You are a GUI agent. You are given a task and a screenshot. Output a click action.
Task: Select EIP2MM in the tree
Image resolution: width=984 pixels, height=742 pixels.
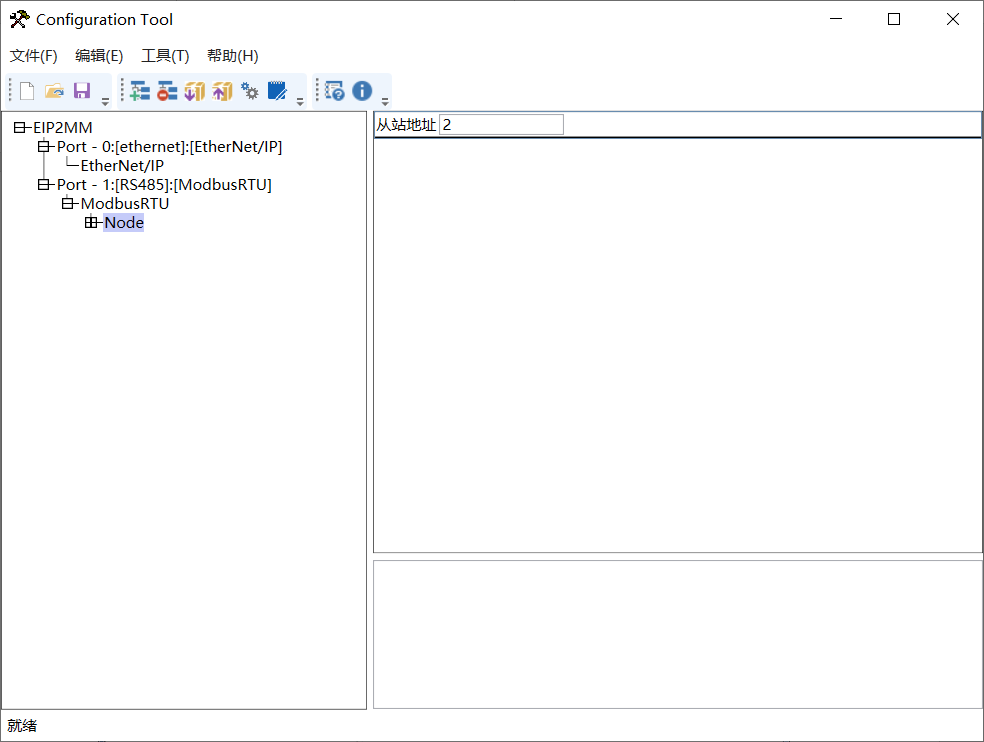coord(63,127)
